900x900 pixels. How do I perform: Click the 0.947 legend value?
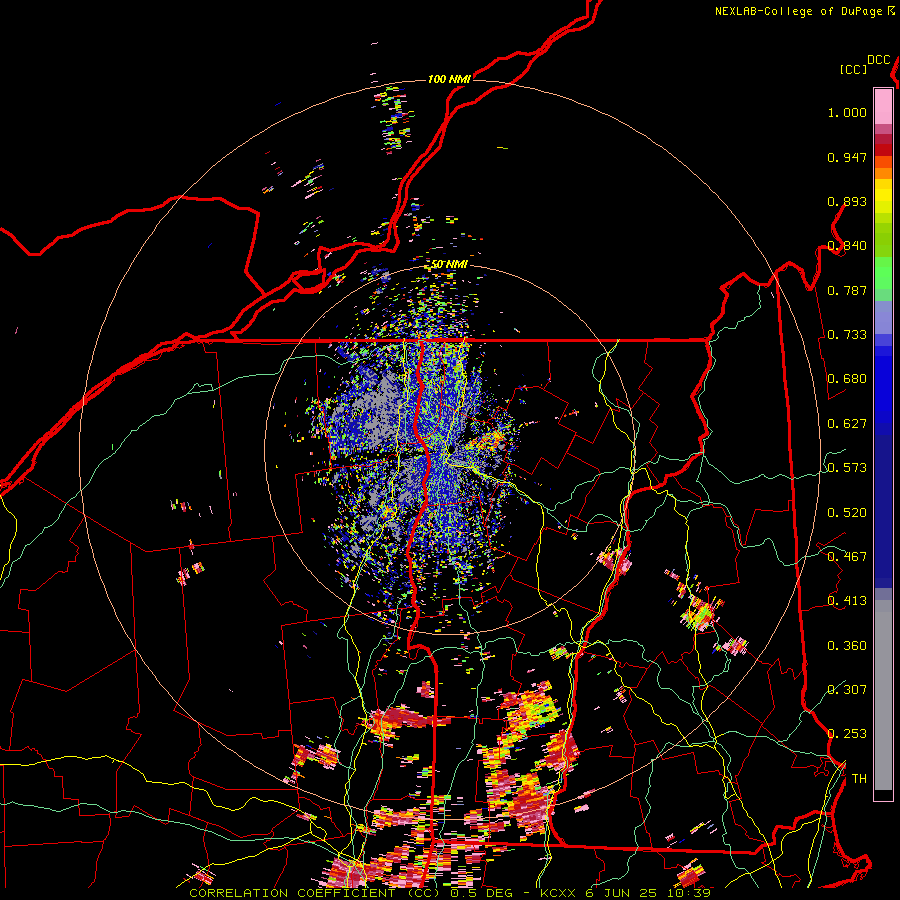click(847, 157)
